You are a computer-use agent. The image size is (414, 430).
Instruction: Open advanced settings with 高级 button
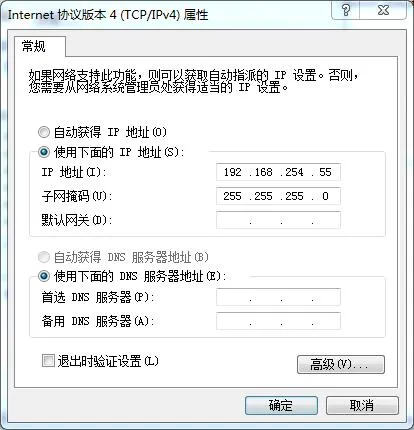tap(341, 364)
